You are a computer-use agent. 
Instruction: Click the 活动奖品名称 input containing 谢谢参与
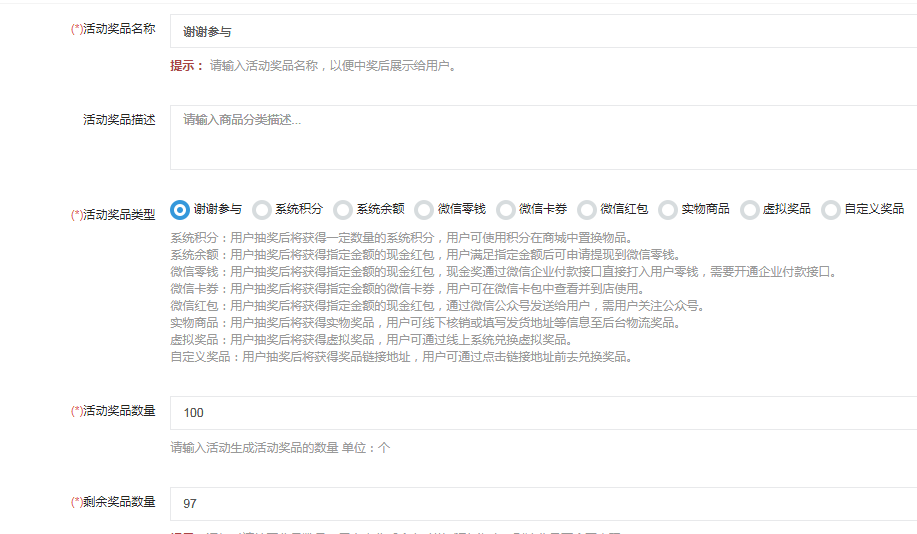coord(543,31)
